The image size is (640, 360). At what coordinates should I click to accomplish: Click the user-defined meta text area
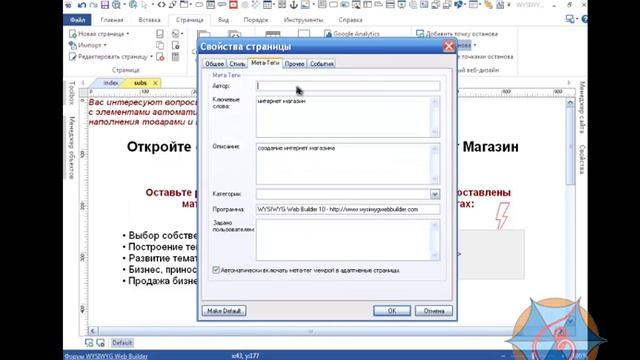[x=348, y=240]
